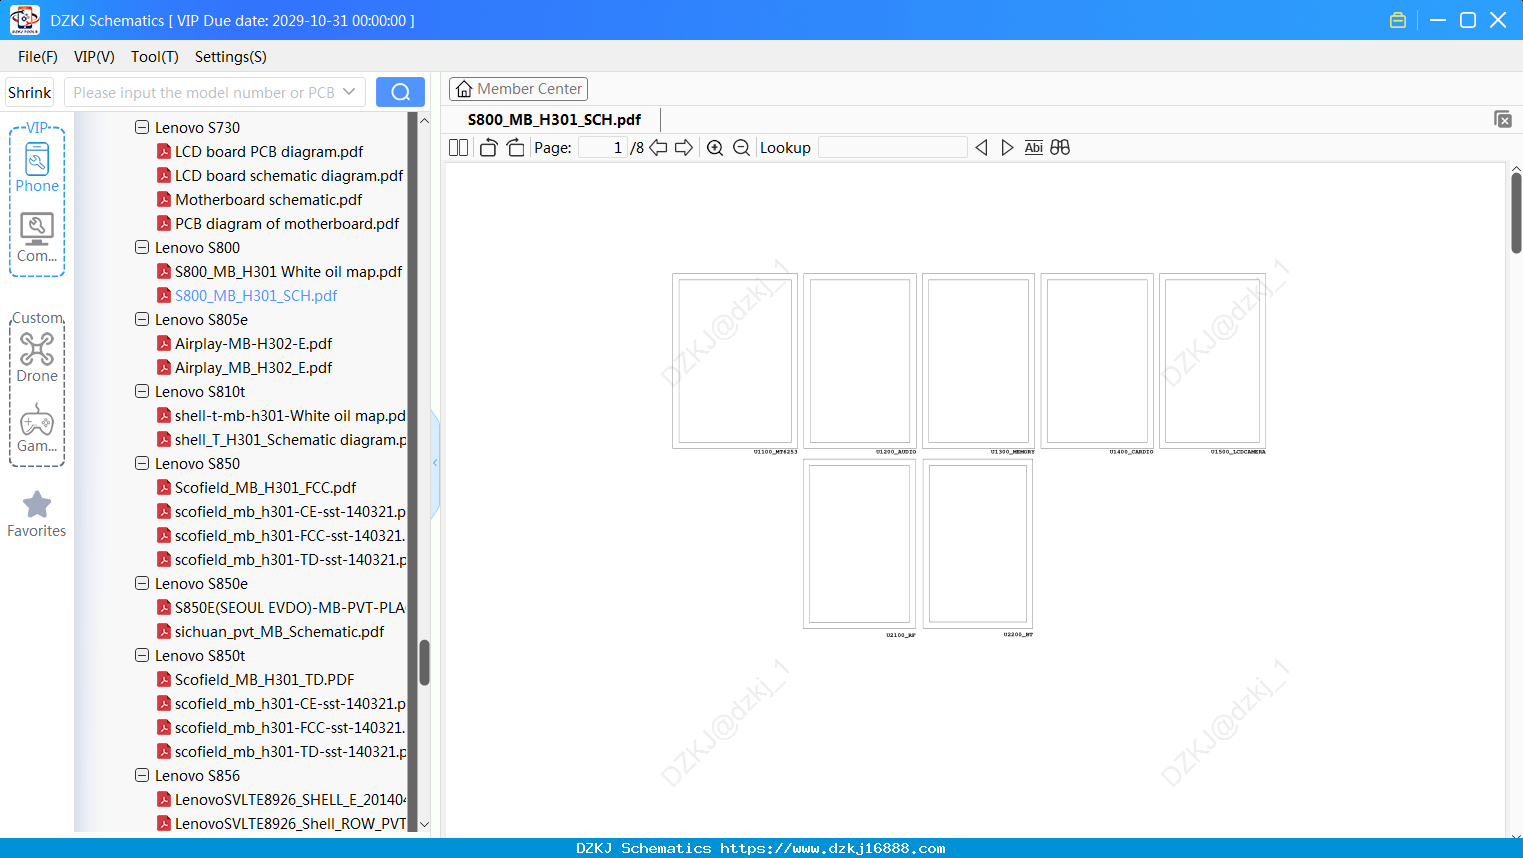Select the S800_MB_H301_SCH.pdf tab

coord(554,119)
